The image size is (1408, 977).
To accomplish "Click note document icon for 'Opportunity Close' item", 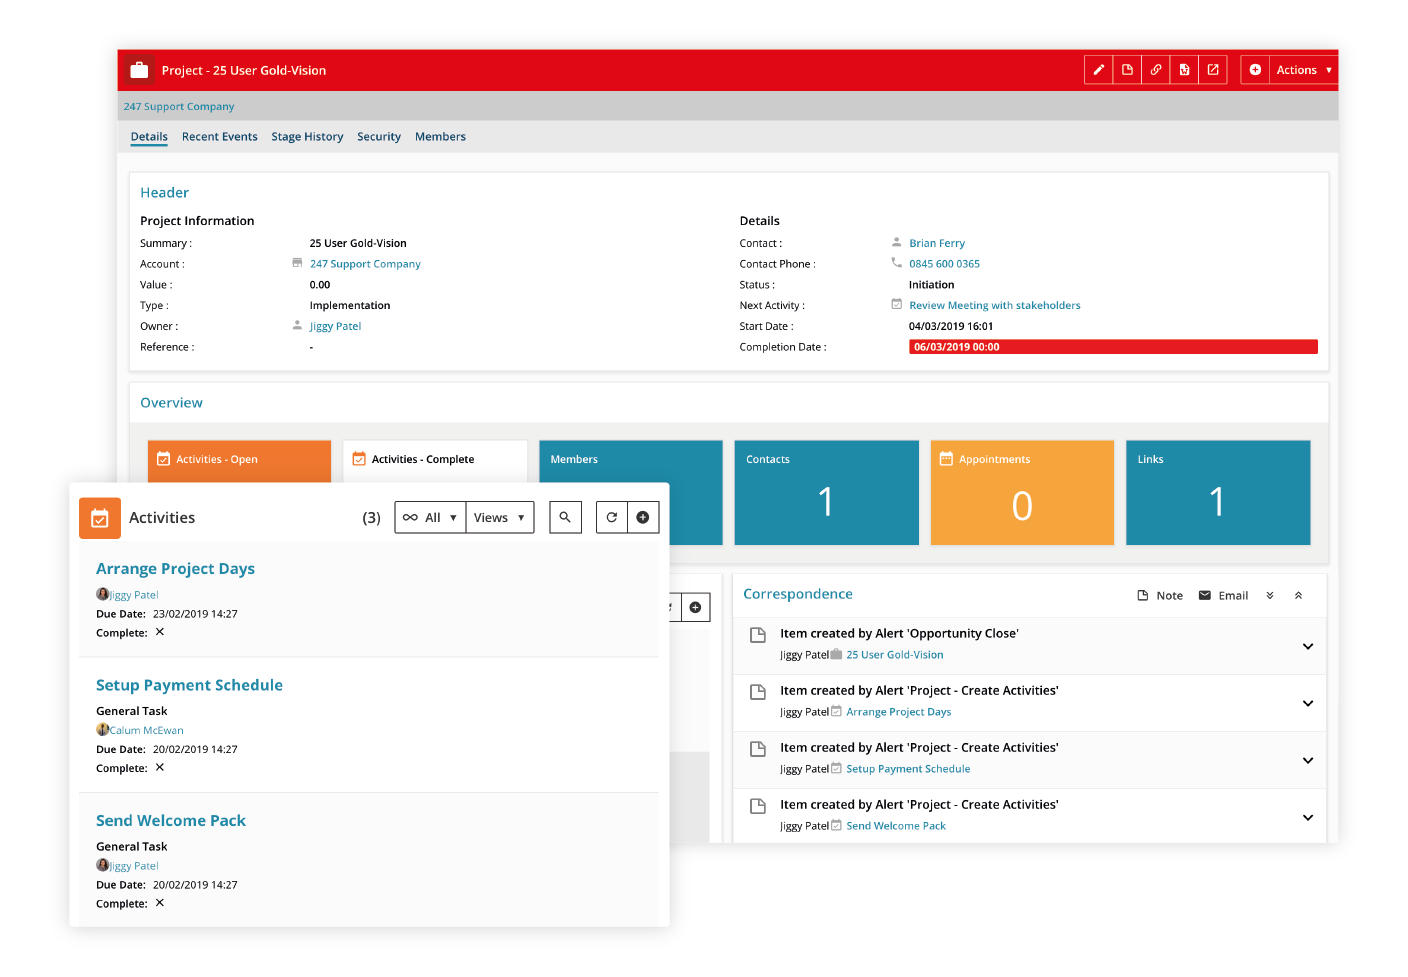I will tap(759, 634).
